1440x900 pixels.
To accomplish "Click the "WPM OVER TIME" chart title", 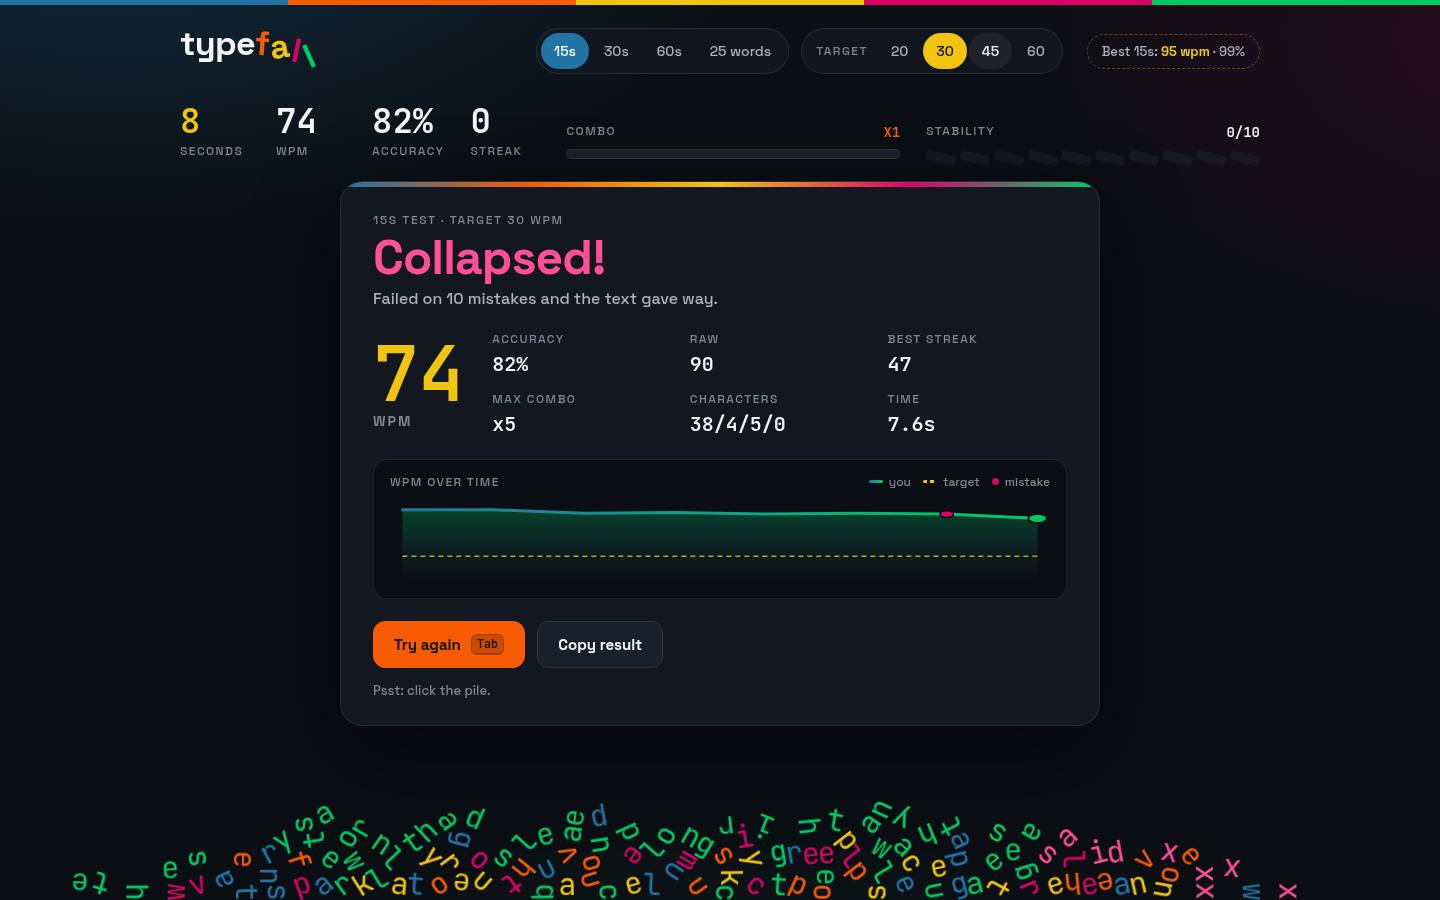I will click(444, 482).
